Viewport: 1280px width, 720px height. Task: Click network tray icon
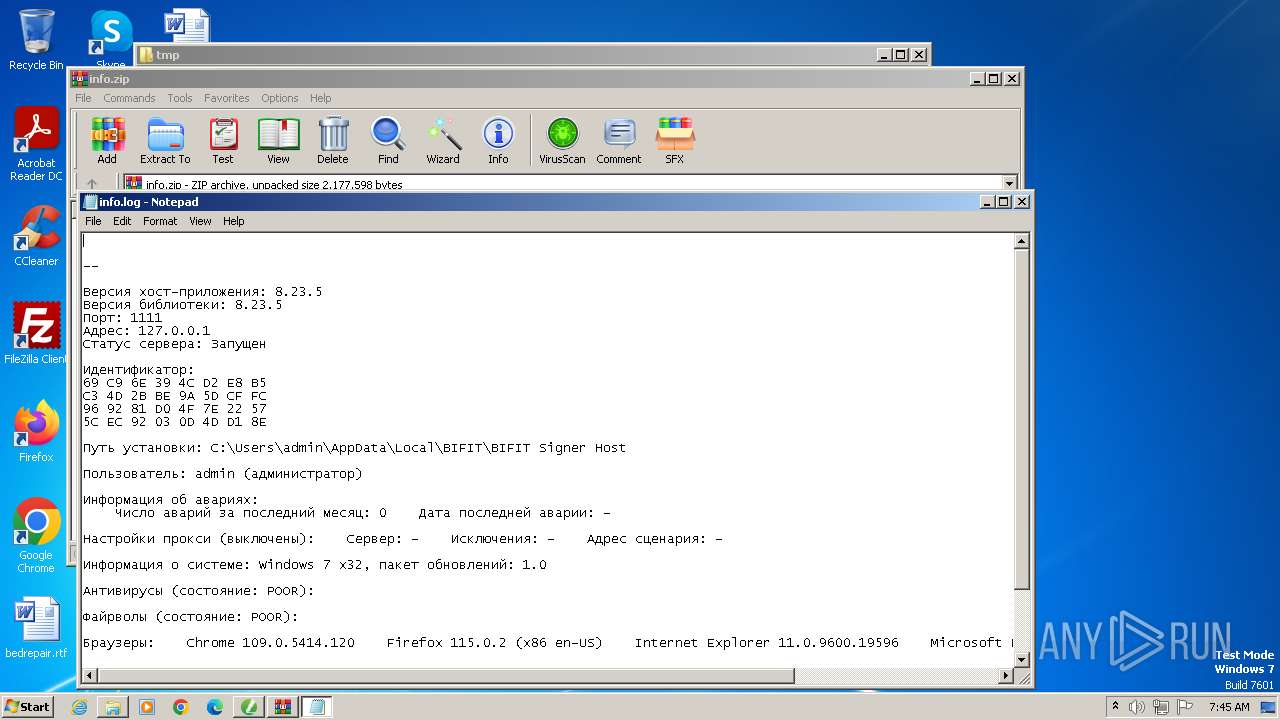1161,707
